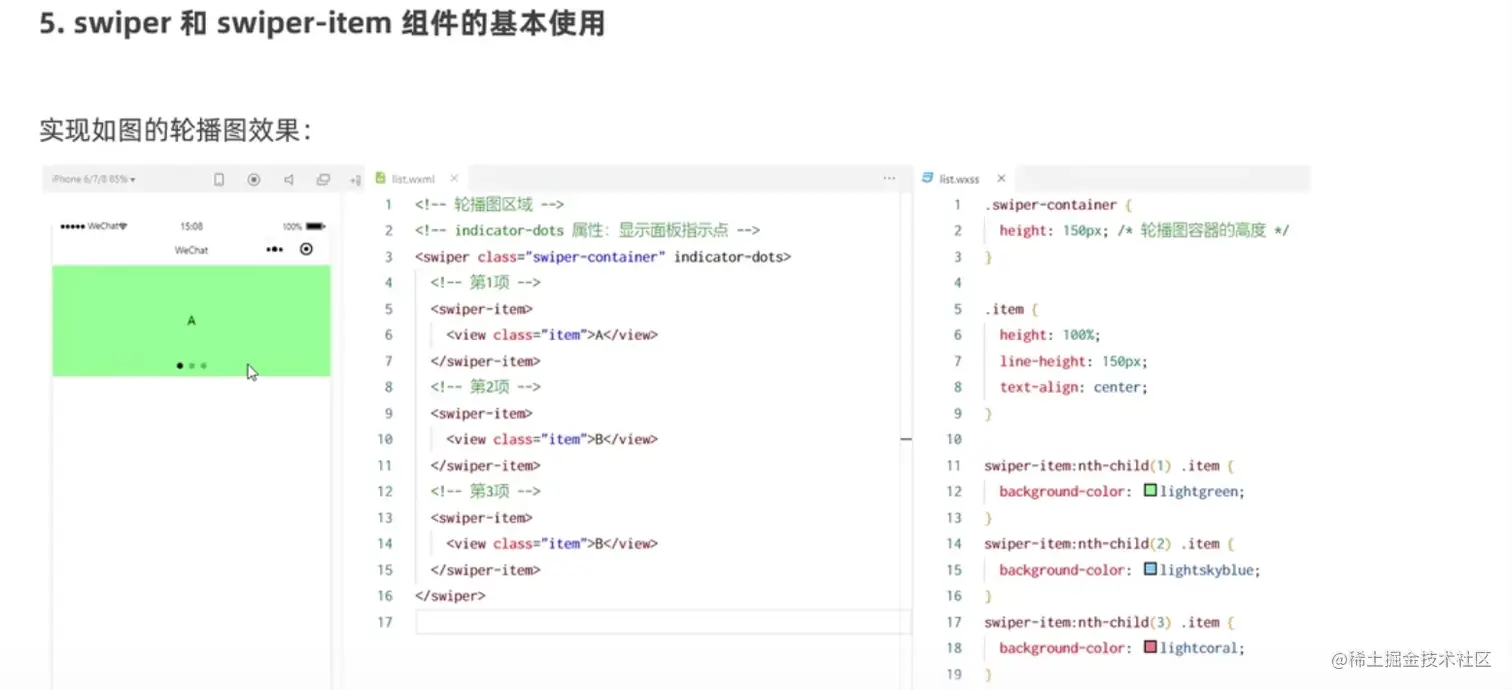Click the heading swiper 和 swiper-item 组件的基本使用
The height and width of the screenshot is (690, 1512).
322,22
